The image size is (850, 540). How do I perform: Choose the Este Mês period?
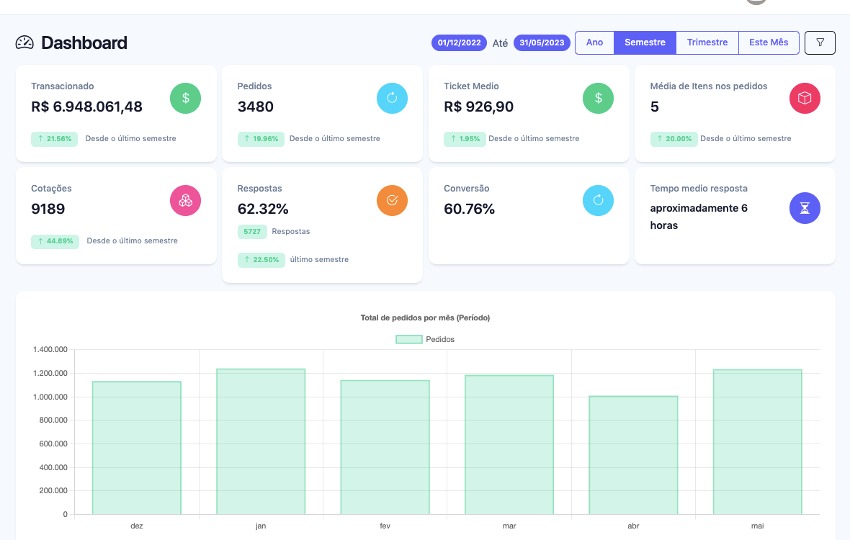coord(769,43)
